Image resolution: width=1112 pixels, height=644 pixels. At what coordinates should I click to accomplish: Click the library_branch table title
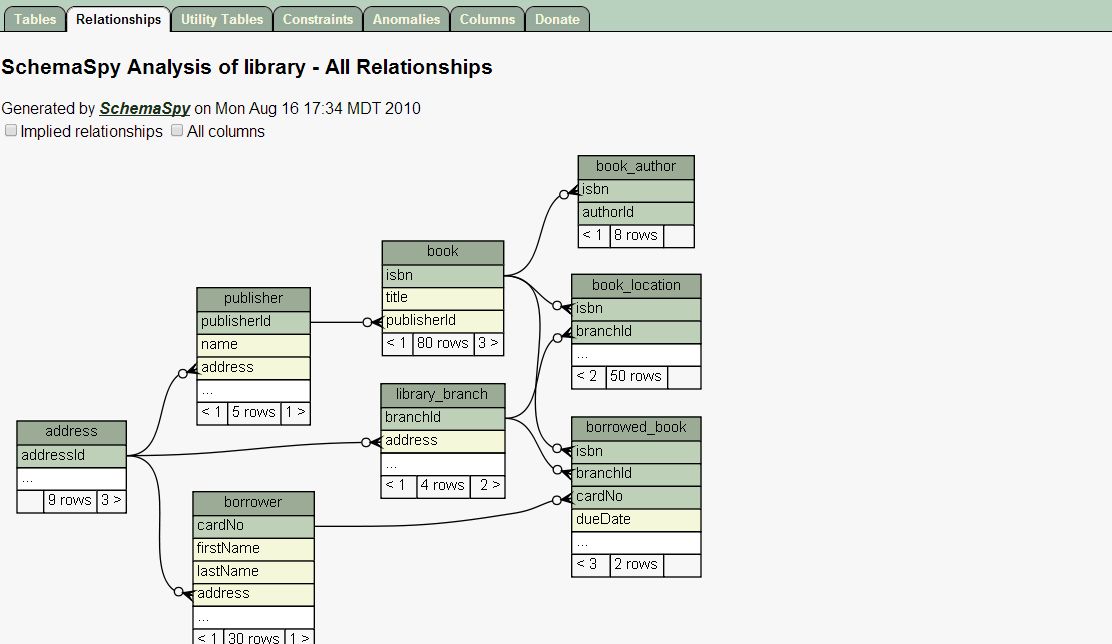click(x=442, y=394)
